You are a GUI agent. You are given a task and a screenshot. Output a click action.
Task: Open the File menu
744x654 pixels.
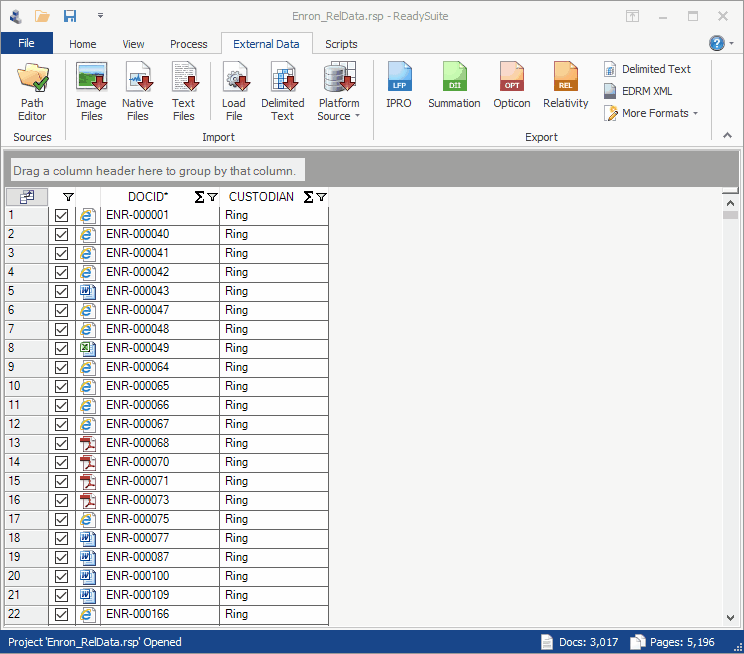coord(27,43)
